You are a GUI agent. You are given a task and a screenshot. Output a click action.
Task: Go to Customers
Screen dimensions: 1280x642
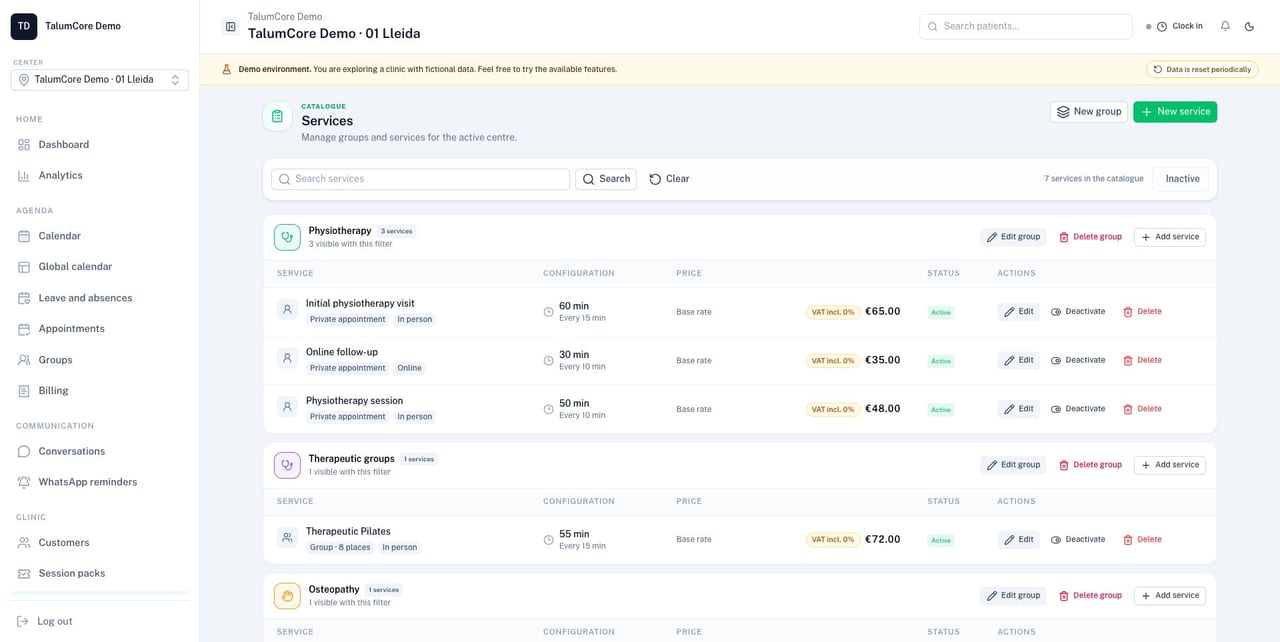64,543
